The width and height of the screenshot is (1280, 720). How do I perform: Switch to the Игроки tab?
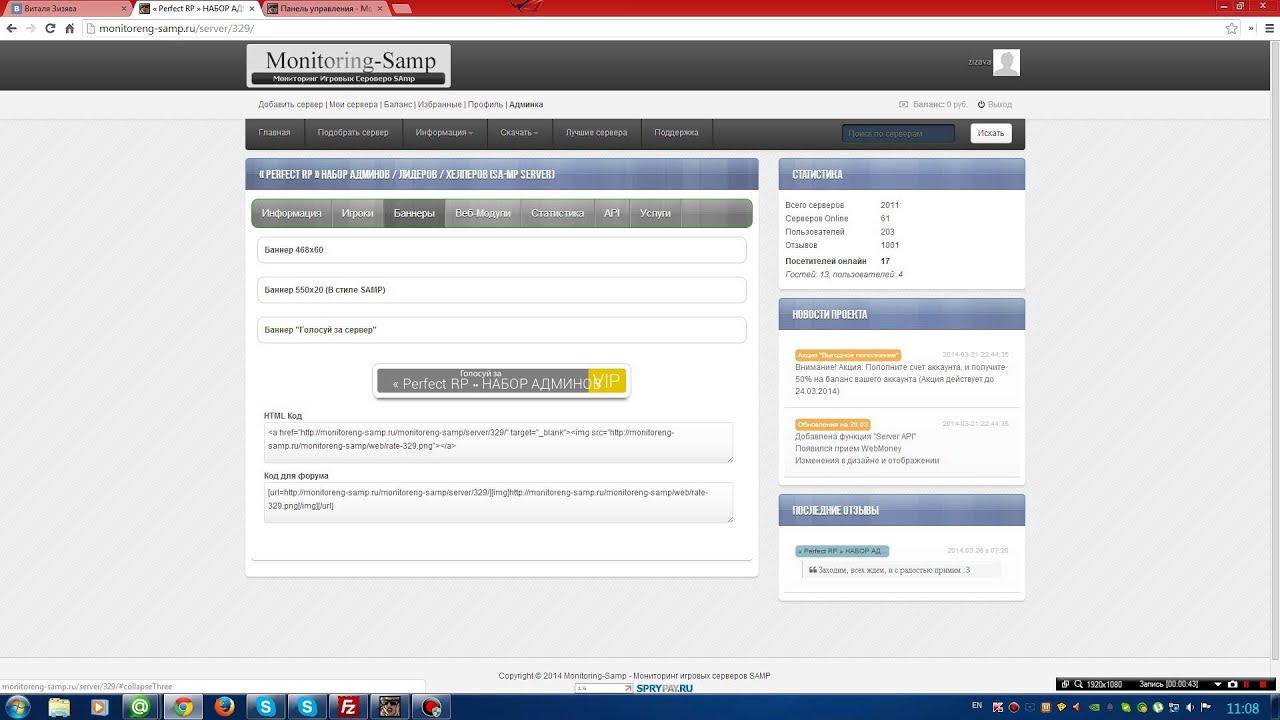358,213
